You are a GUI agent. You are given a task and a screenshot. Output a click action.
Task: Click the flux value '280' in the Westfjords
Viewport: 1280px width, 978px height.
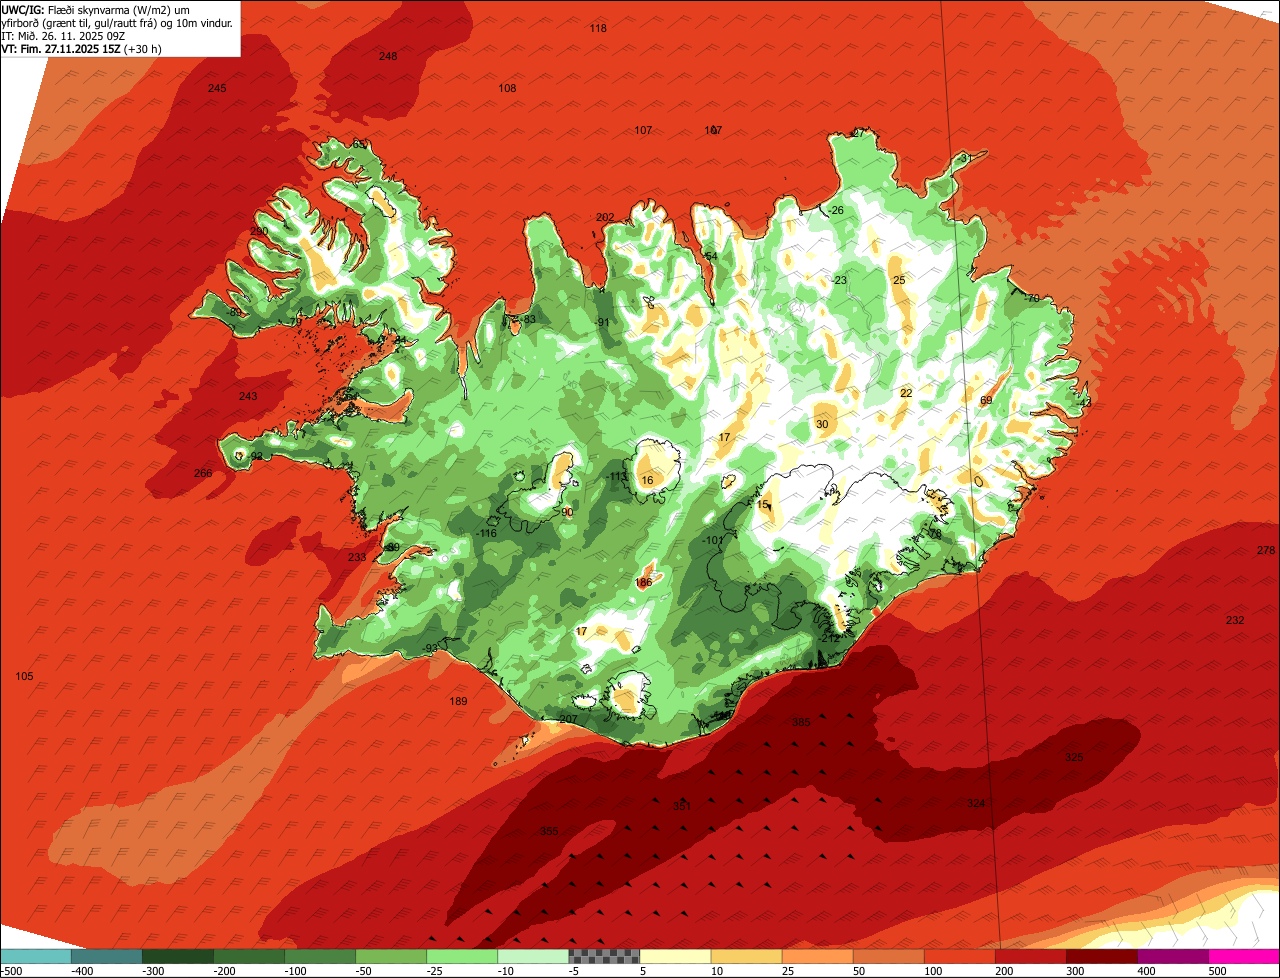click(259, 231)
